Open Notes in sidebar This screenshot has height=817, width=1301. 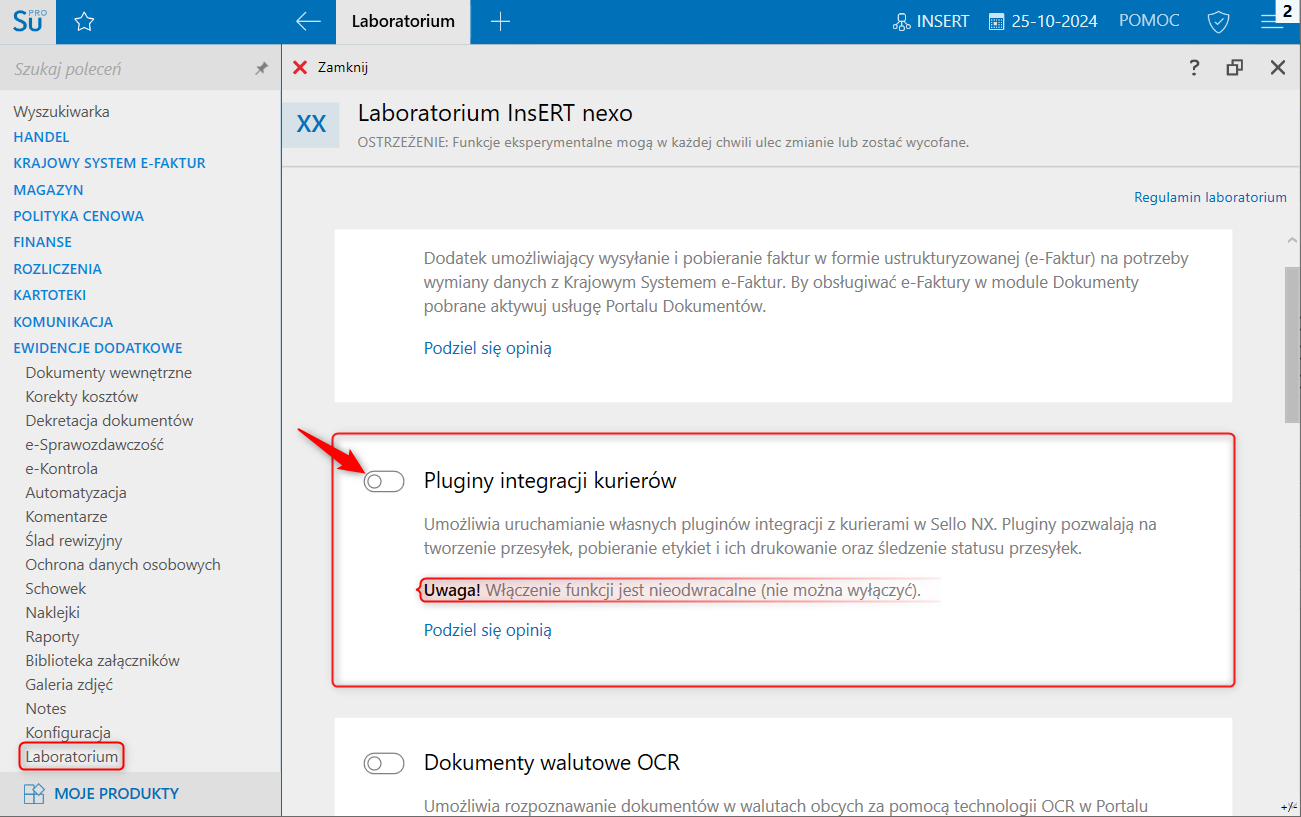(x=45, y=709)
